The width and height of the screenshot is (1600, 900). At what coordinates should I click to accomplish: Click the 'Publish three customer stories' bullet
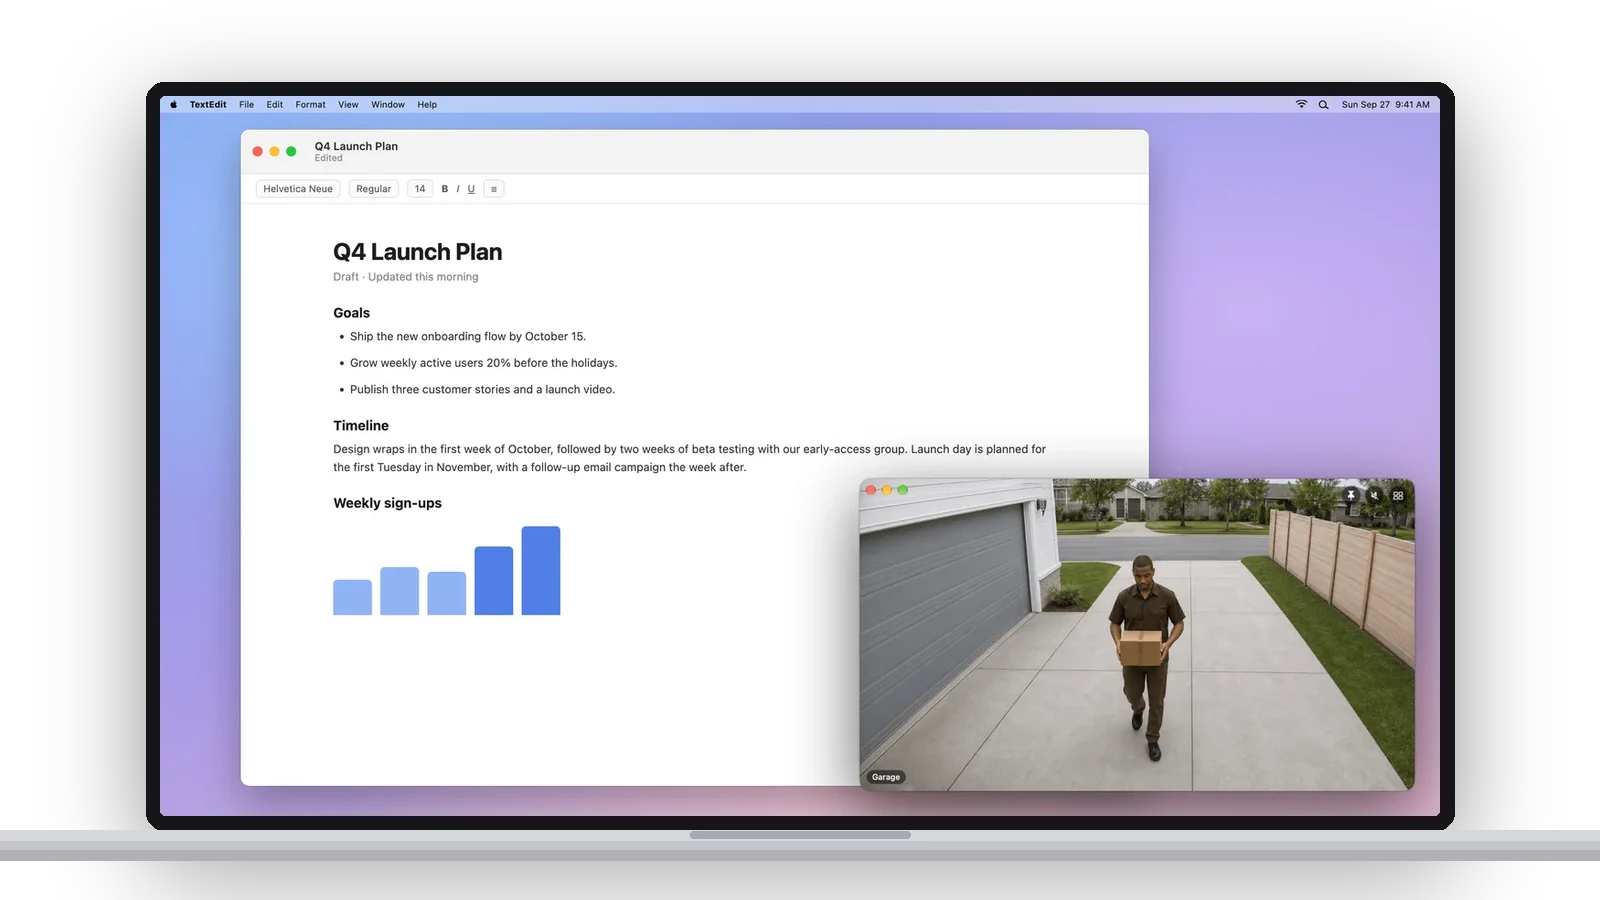482,390
